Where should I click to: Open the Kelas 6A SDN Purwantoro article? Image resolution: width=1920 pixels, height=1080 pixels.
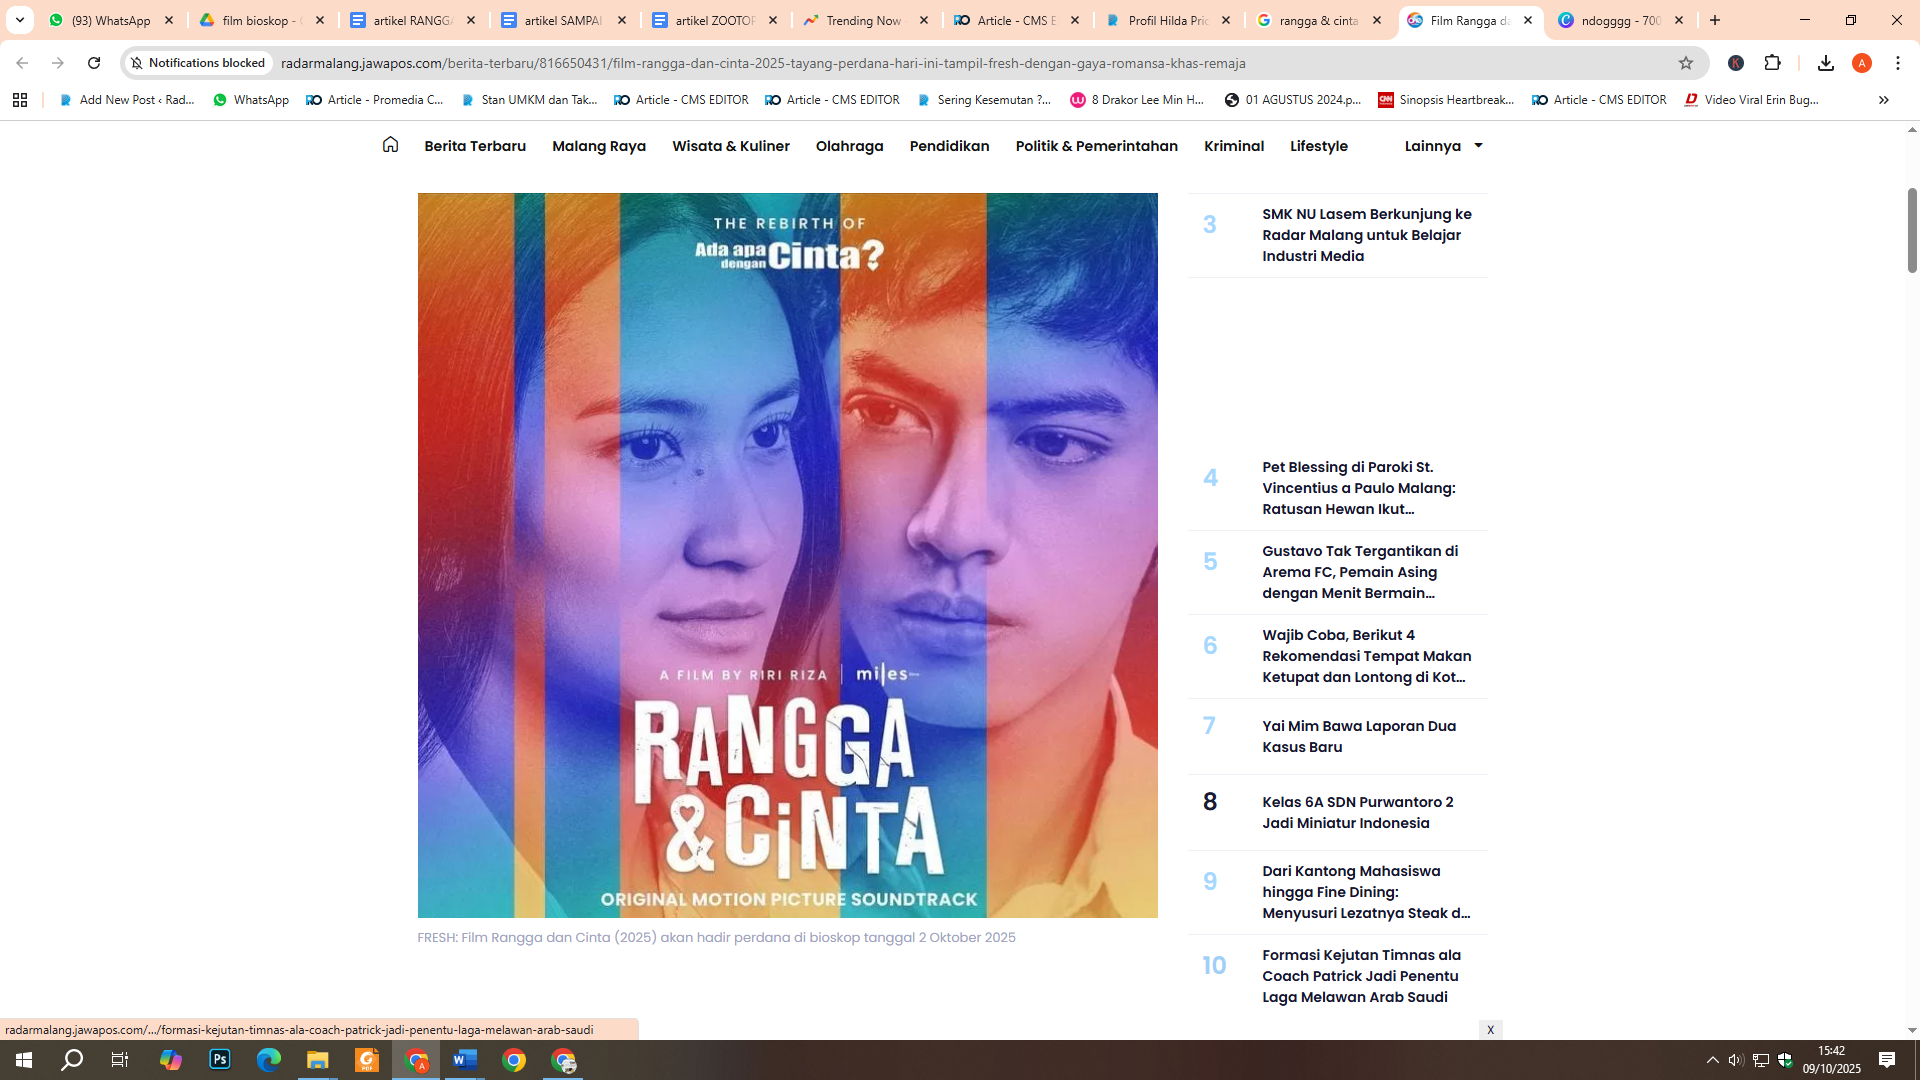coord(1357,812)
